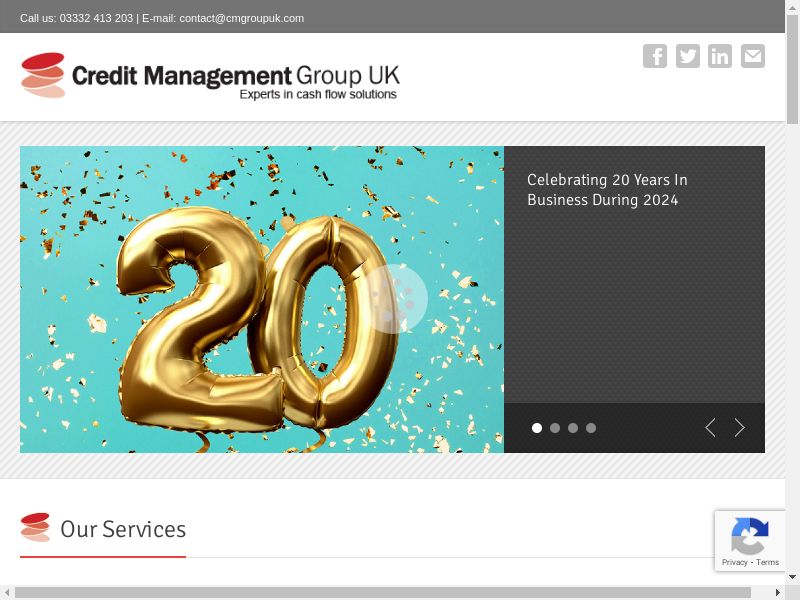800x600 pixels.
Task: Go to previous slide arrow
Action: coord(710,428)
